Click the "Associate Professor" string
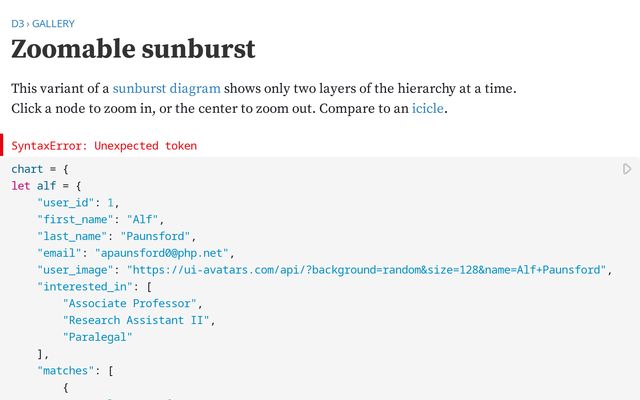640x400 pixels. click(x=132, y=303)
